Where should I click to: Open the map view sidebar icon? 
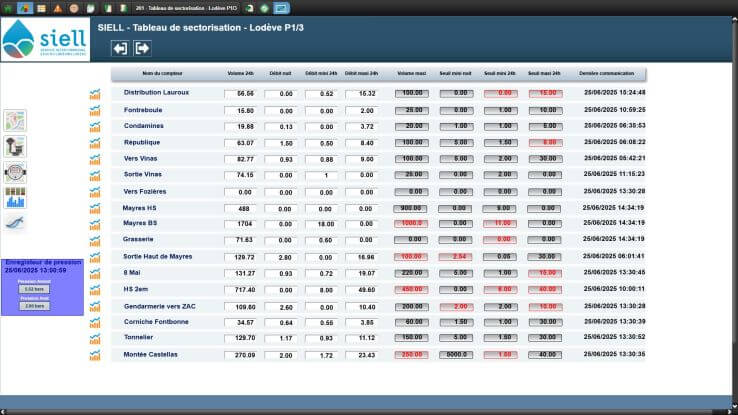15,120
